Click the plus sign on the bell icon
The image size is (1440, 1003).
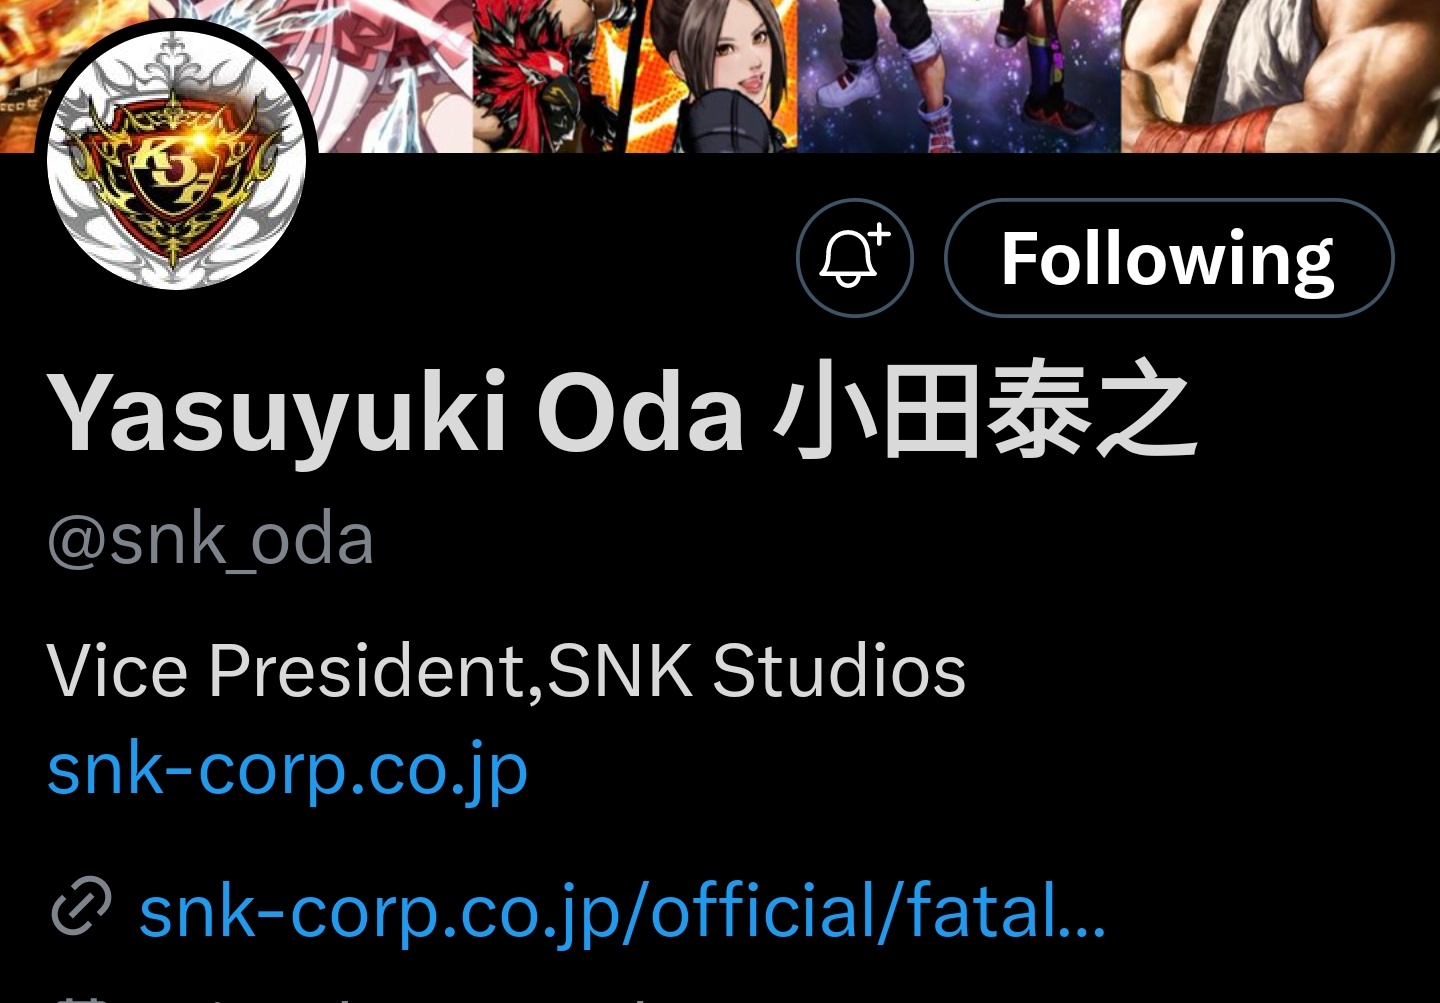pos(878,236)
